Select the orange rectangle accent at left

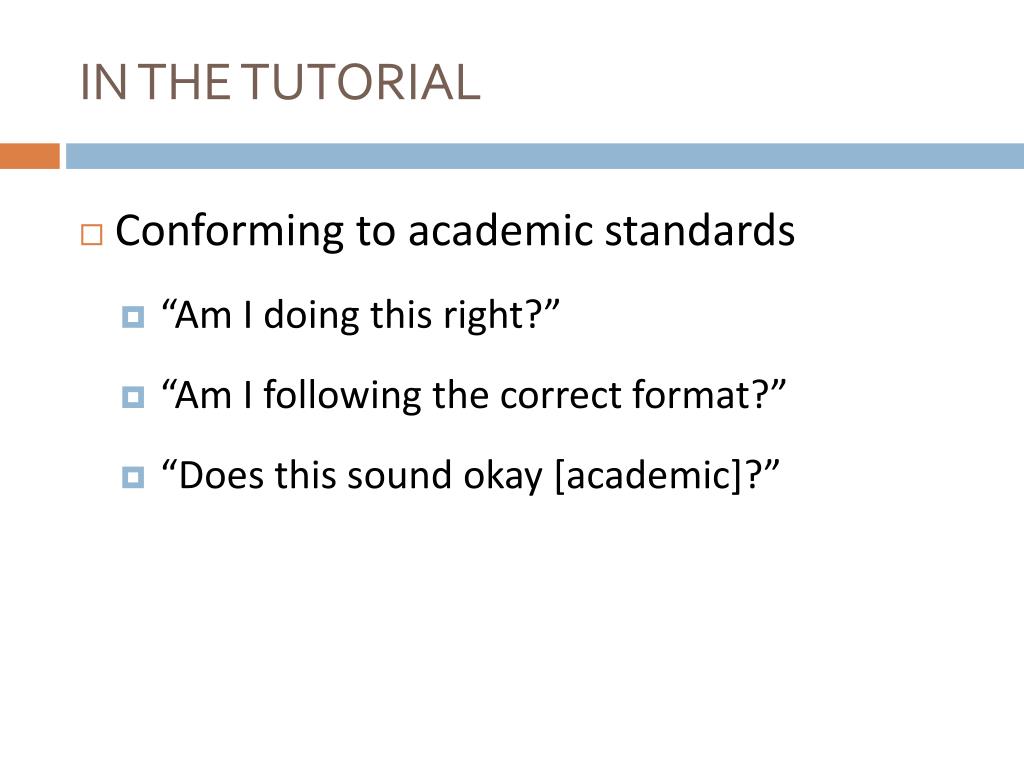click(x=29, y=156)
